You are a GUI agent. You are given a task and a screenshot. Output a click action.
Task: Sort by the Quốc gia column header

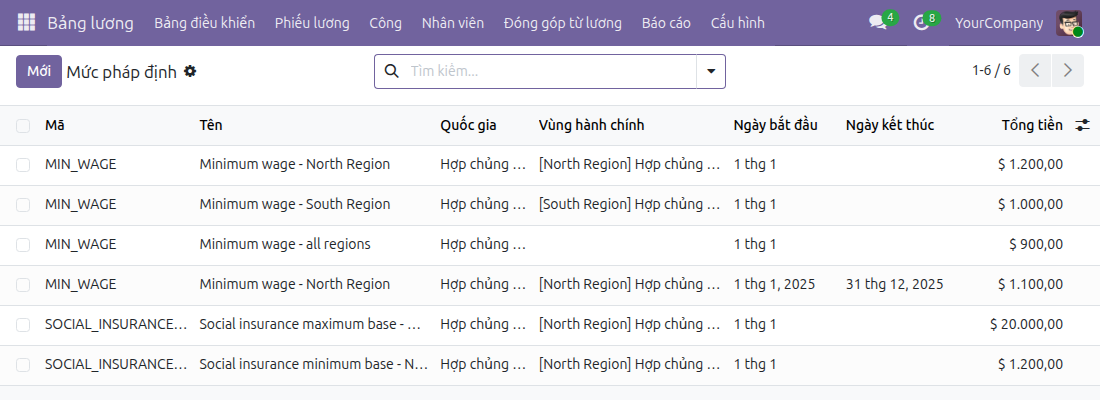[468, 125]
